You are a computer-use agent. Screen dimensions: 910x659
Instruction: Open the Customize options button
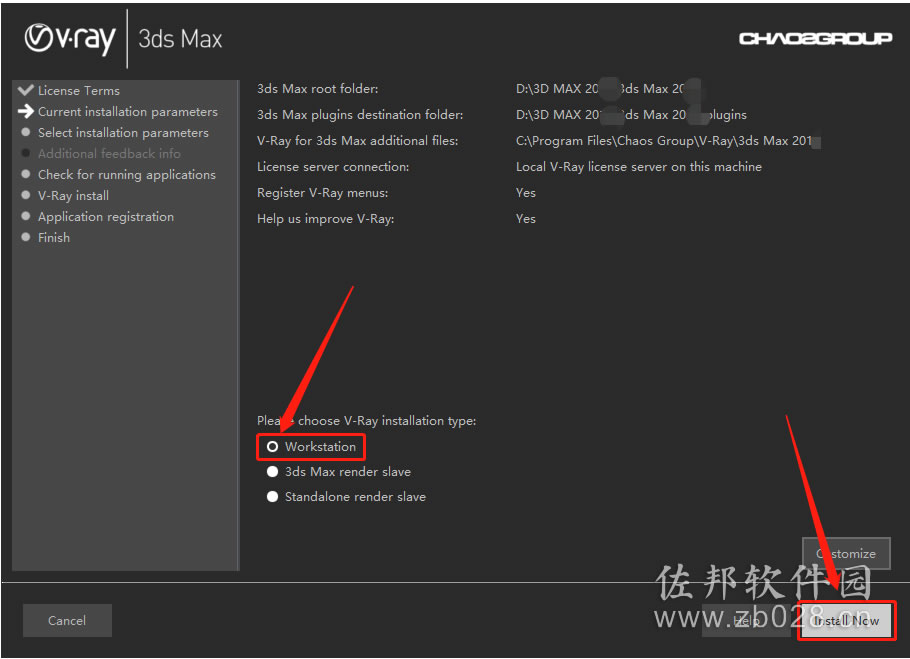[x=846, y=553]
